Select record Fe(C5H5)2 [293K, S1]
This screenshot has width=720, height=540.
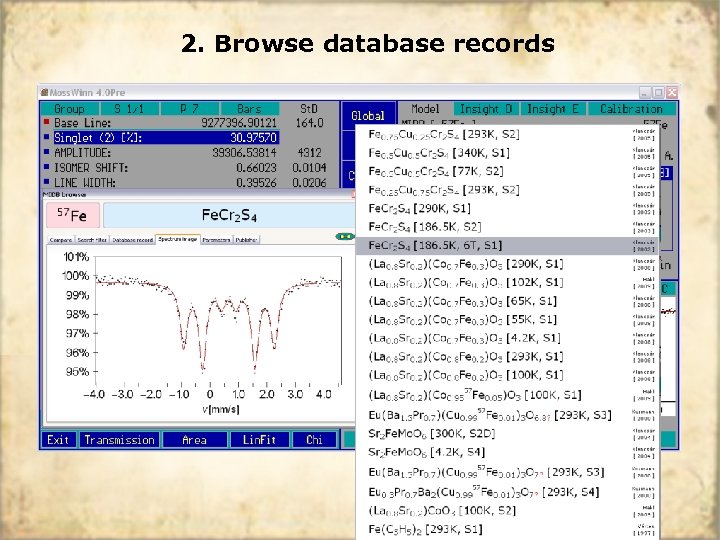point(507,529)
